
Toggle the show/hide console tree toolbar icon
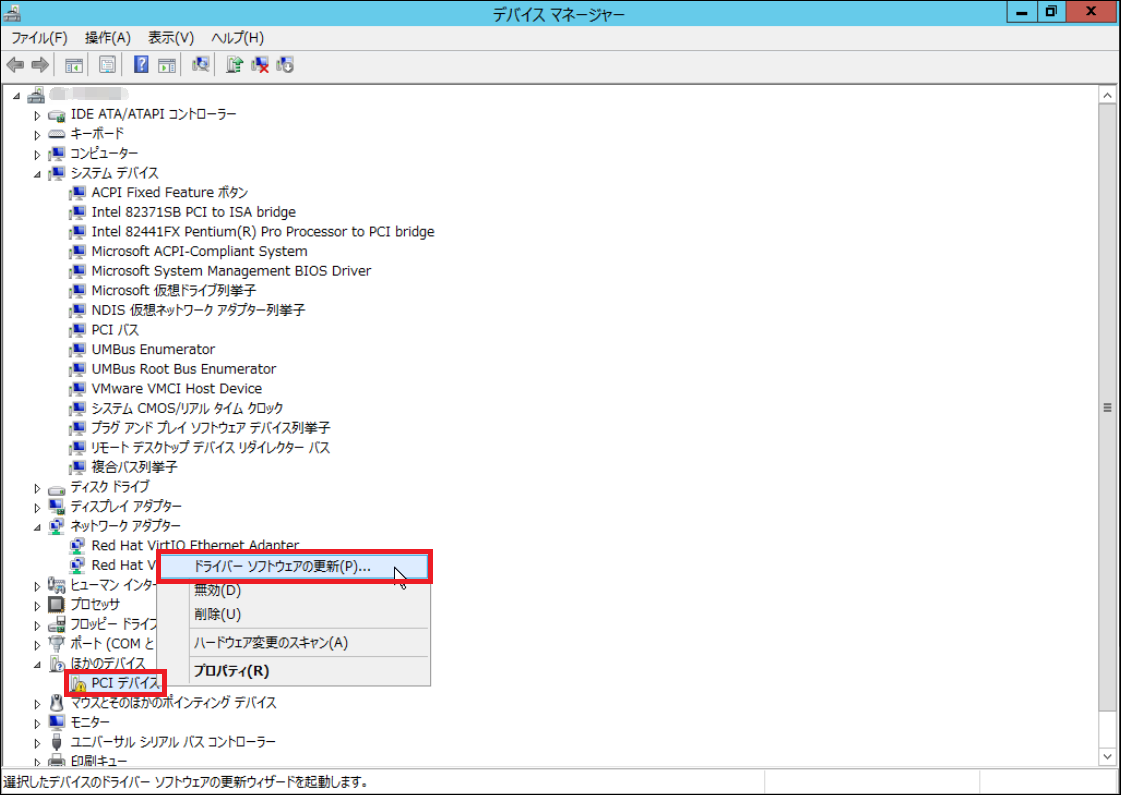74,65
